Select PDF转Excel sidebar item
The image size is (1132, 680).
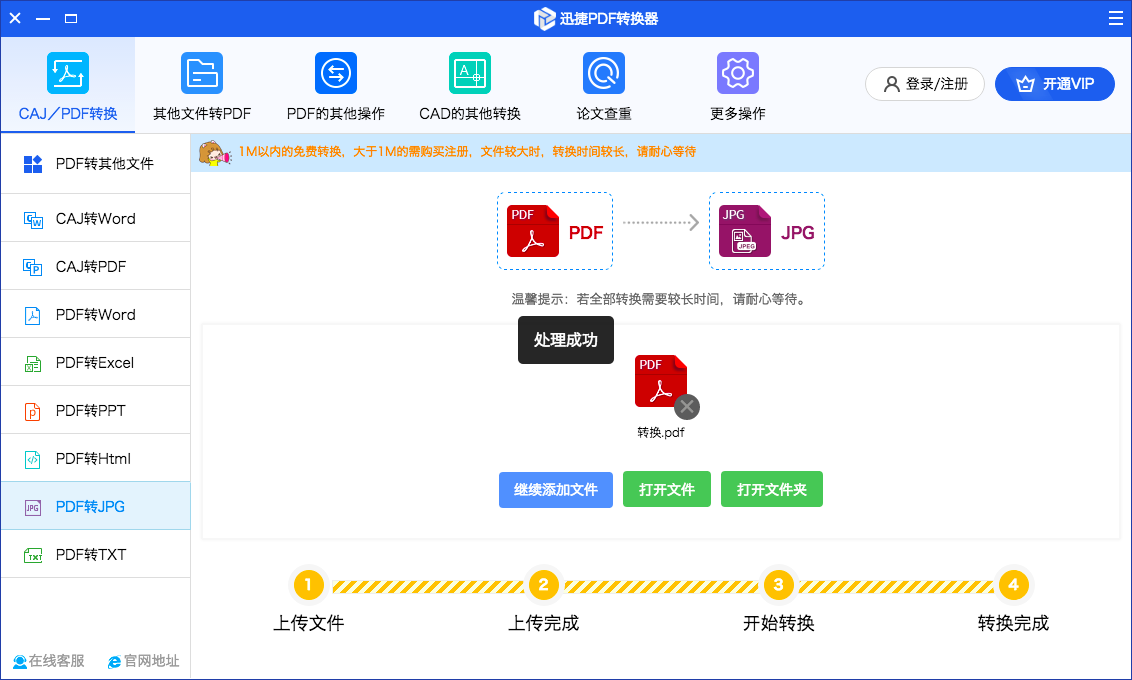tap(95, 362)
